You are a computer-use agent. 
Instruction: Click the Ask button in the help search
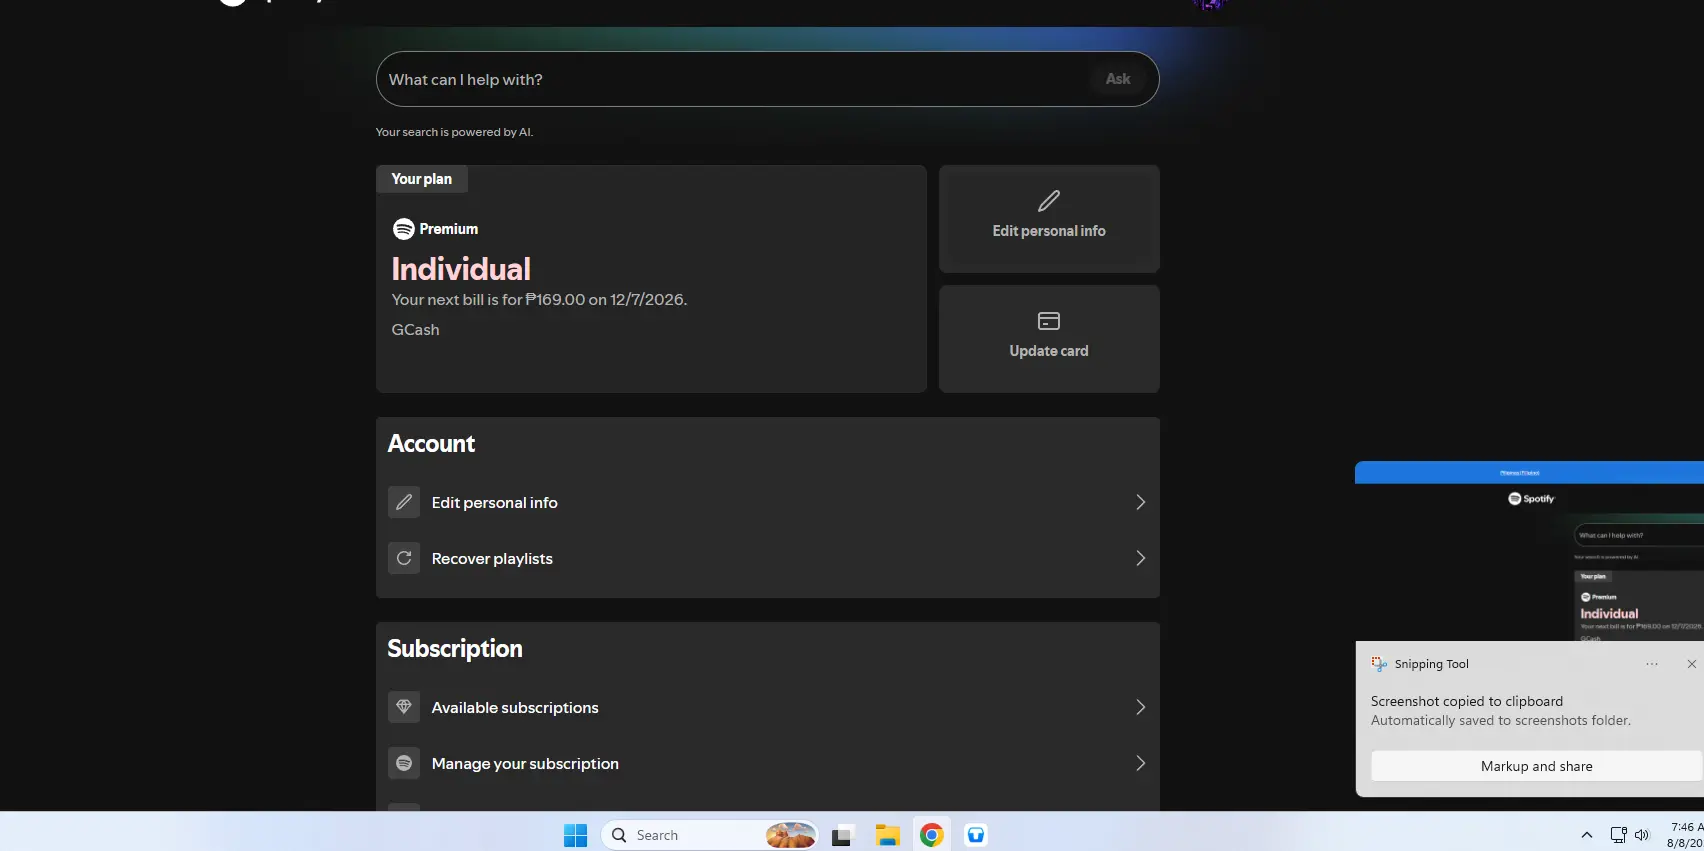1118,79
